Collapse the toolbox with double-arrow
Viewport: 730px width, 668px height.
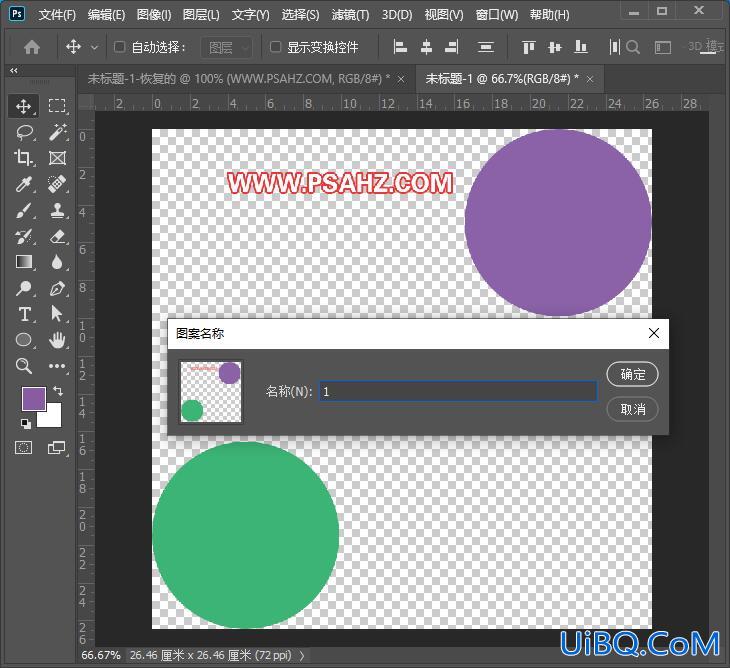pyautogui.click(x=14, y=71)
